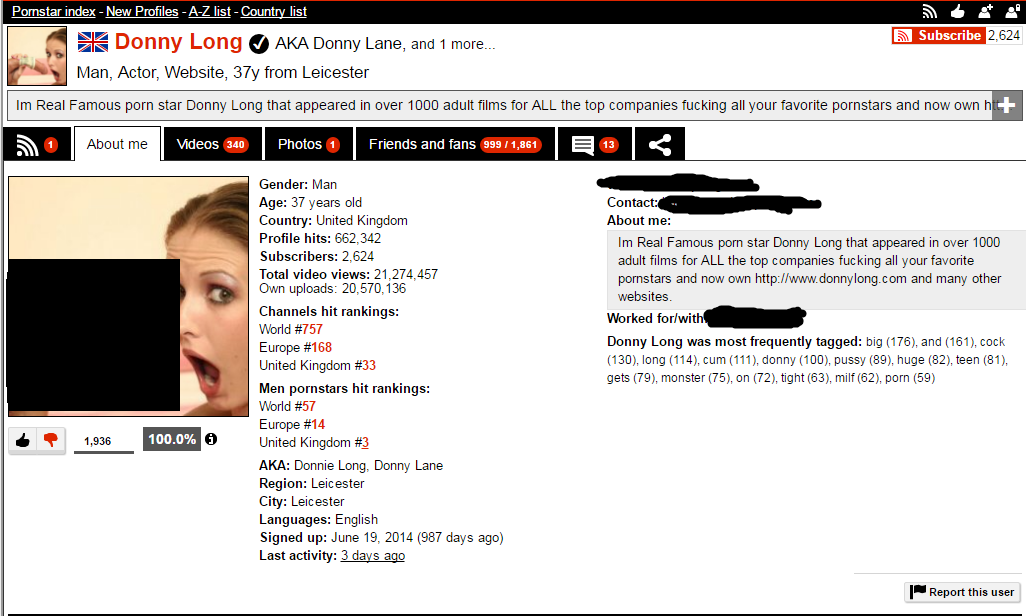Click the "Own uploads: 20,570,136" line
1026x616 pixels.
(x=332, y=289)
